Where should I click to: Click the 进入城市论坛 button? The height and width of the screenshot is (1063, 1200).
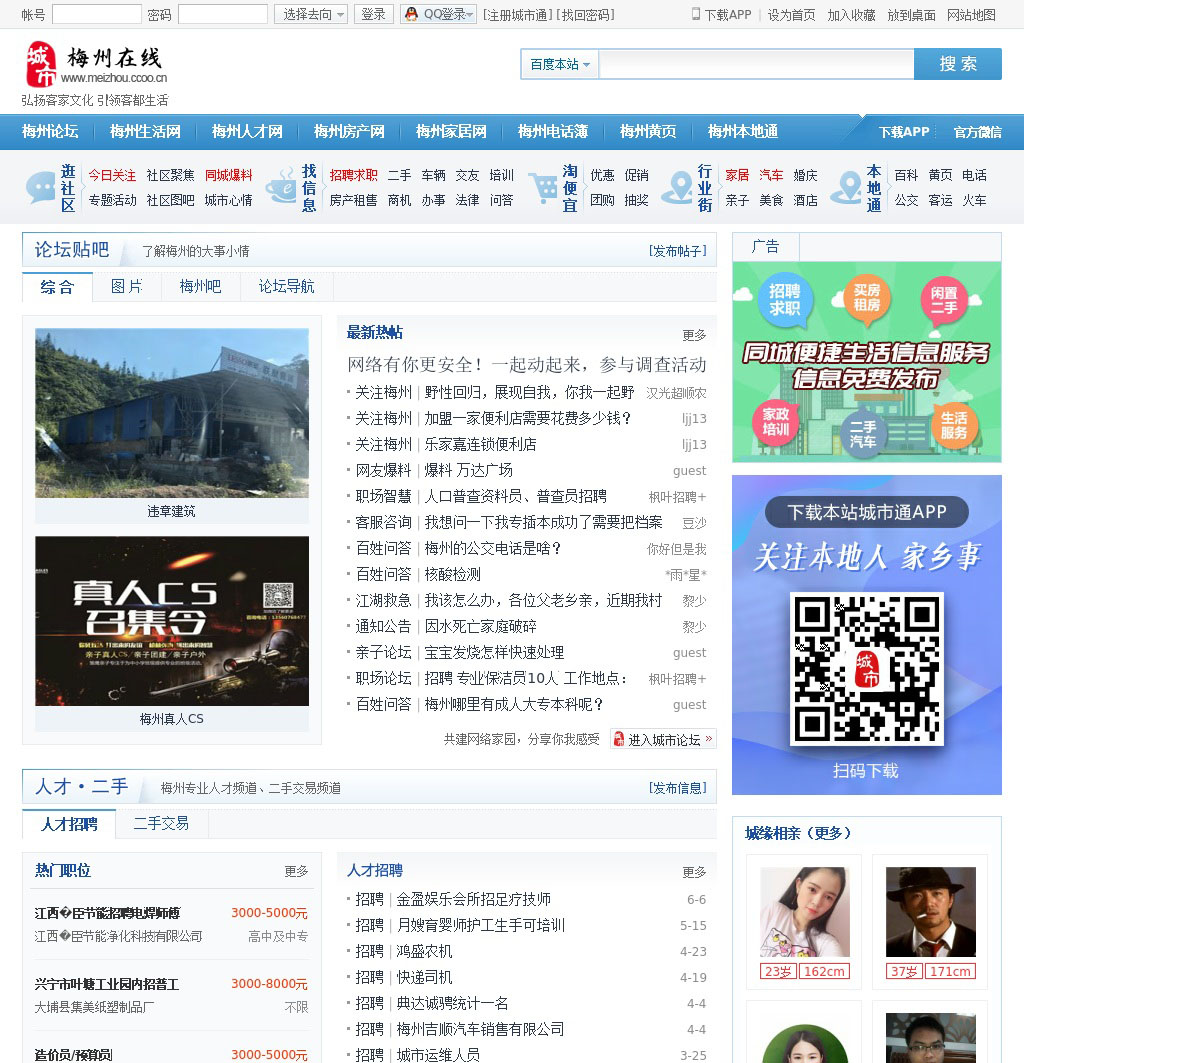(663, 740)
